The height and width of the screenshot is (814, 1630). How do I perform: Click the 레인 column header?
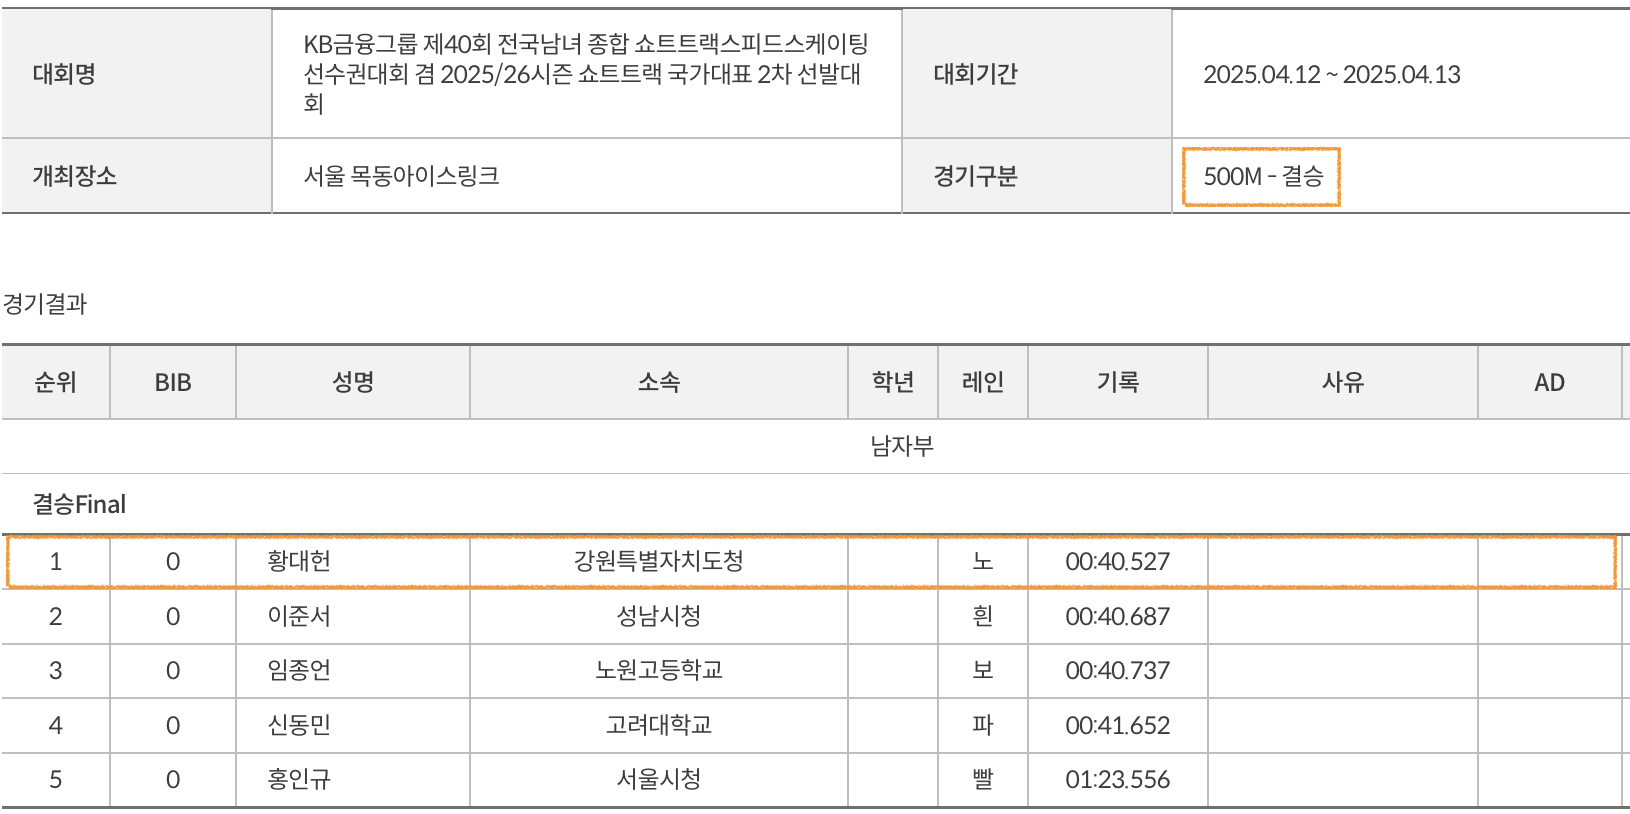point(982,383)
